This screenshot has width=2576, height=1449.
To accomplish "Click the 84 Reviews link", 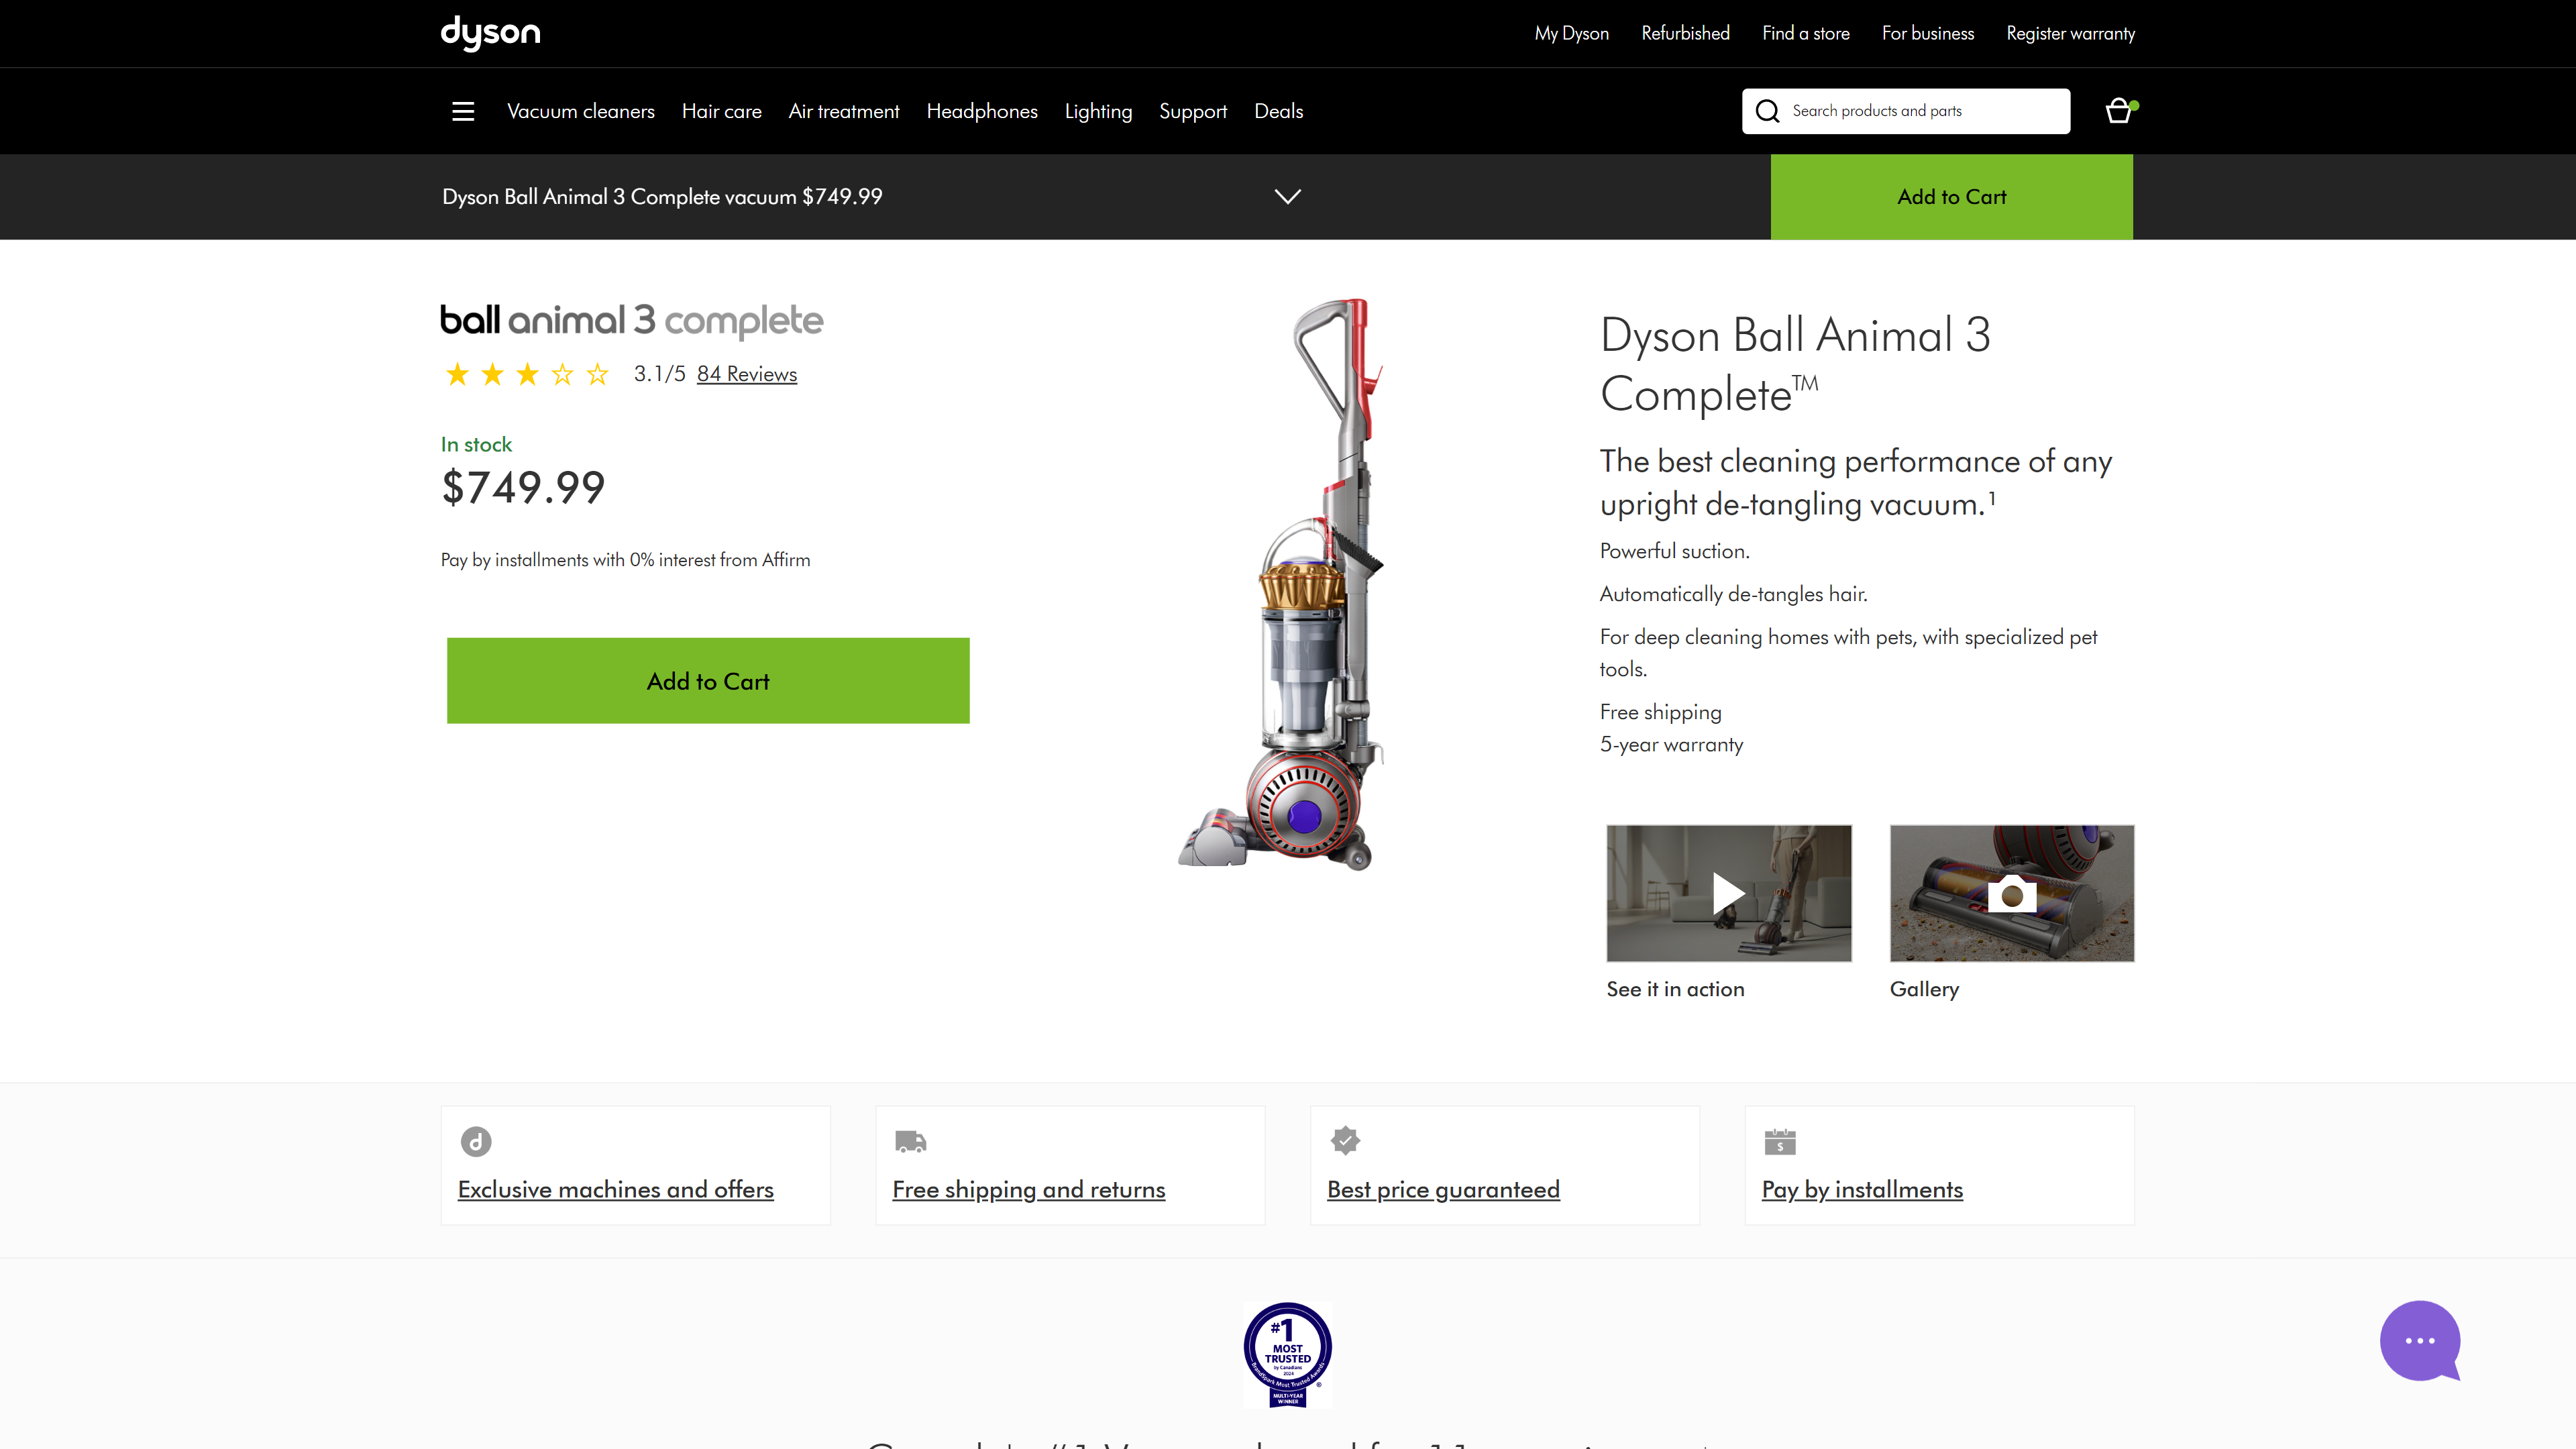I will pos(747,373).
